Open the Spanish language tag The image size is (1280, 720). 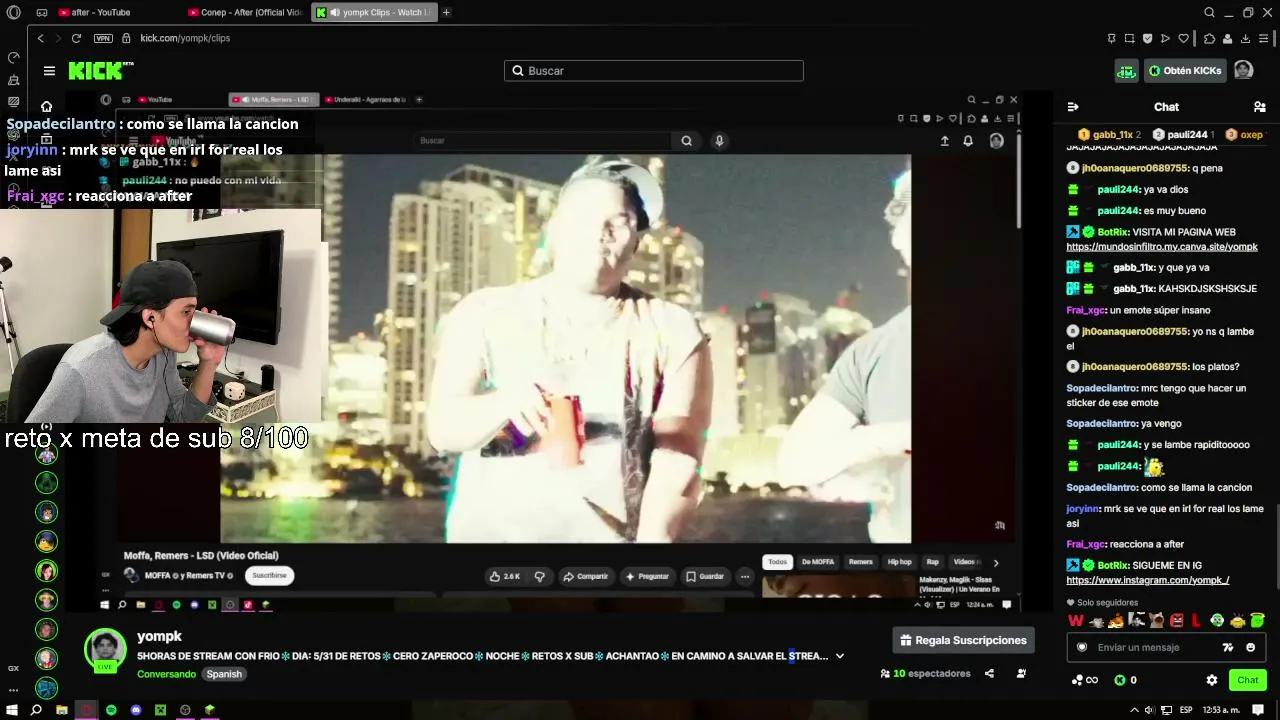coord(224,674)
